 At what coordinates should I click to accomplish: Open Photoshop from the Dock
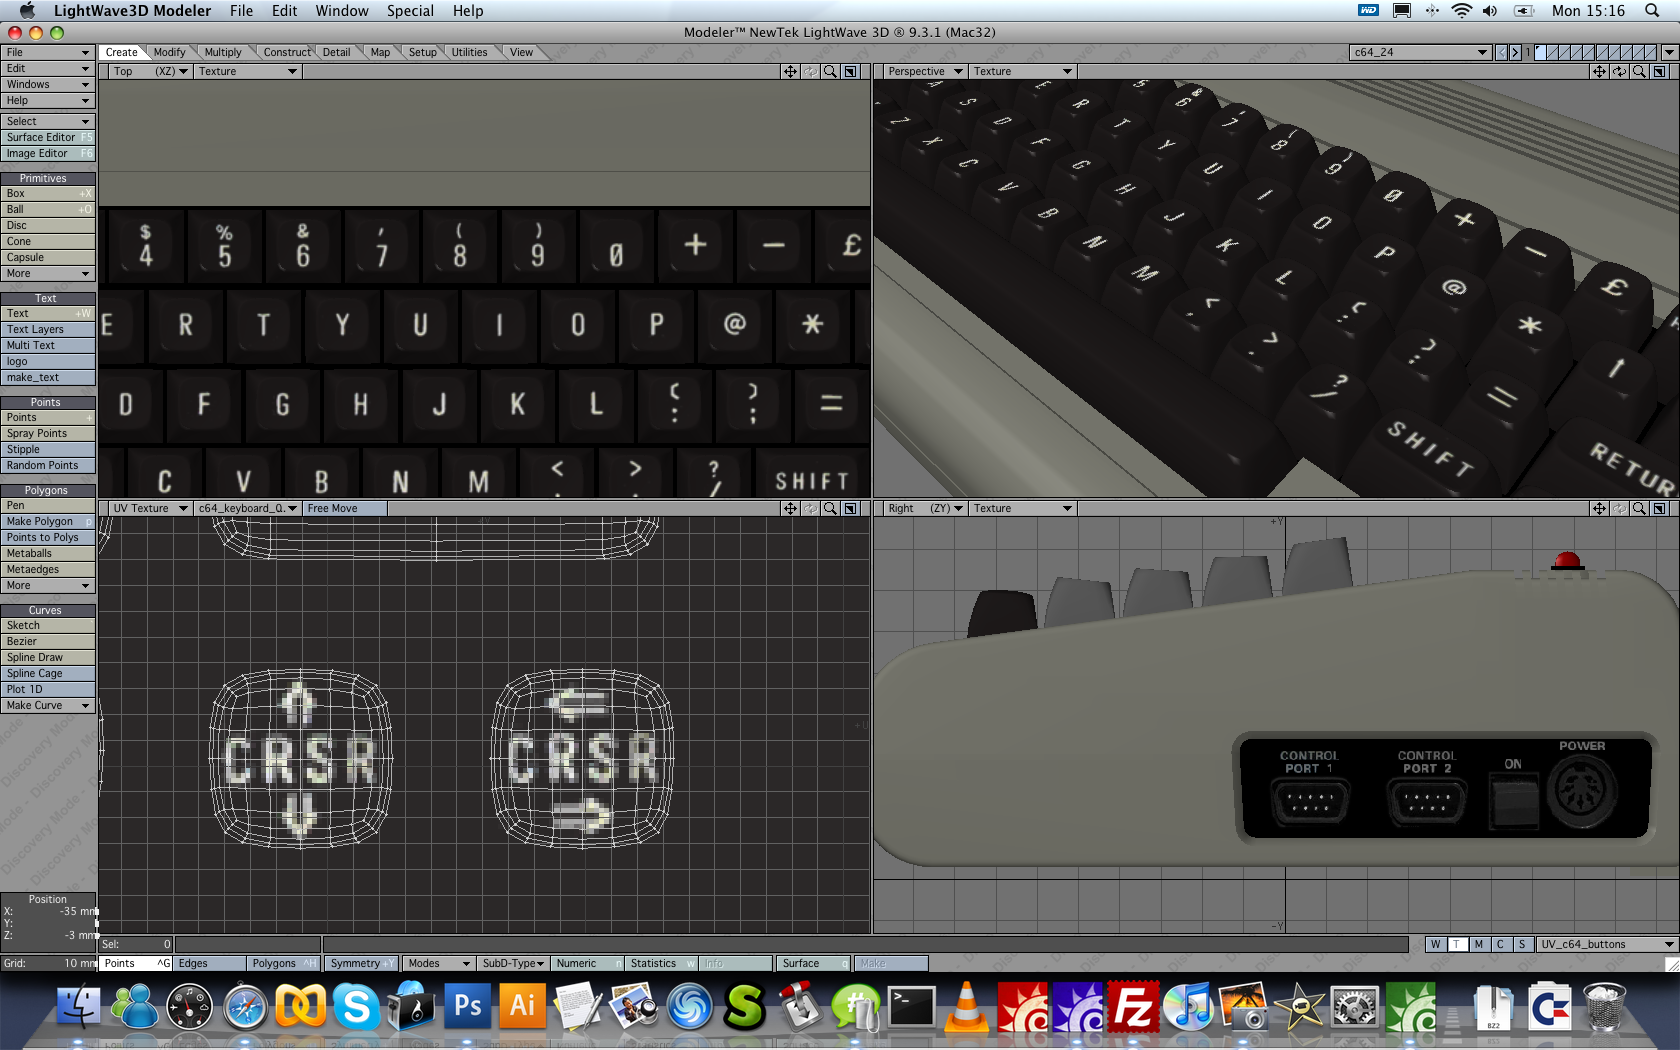(468, 1006)
